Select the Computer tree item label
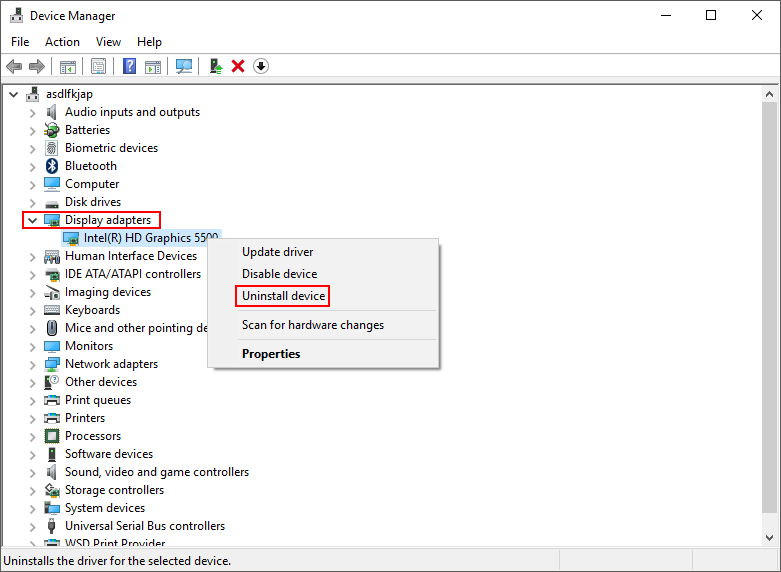 [x=92, y=184]
